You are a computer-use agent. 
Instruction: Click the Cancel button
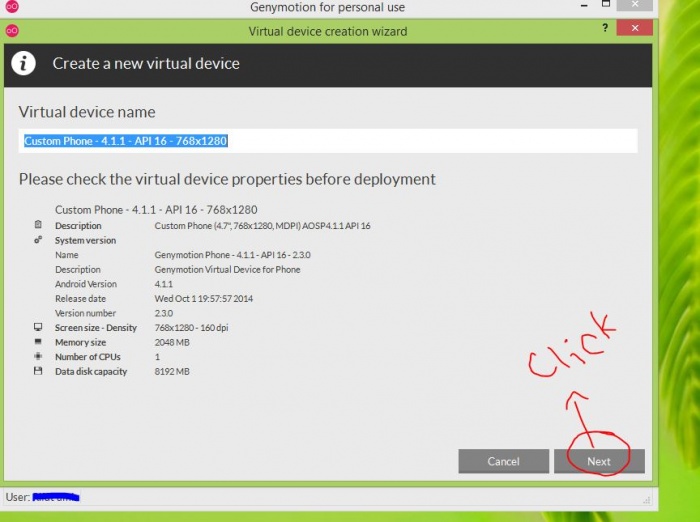504,461
